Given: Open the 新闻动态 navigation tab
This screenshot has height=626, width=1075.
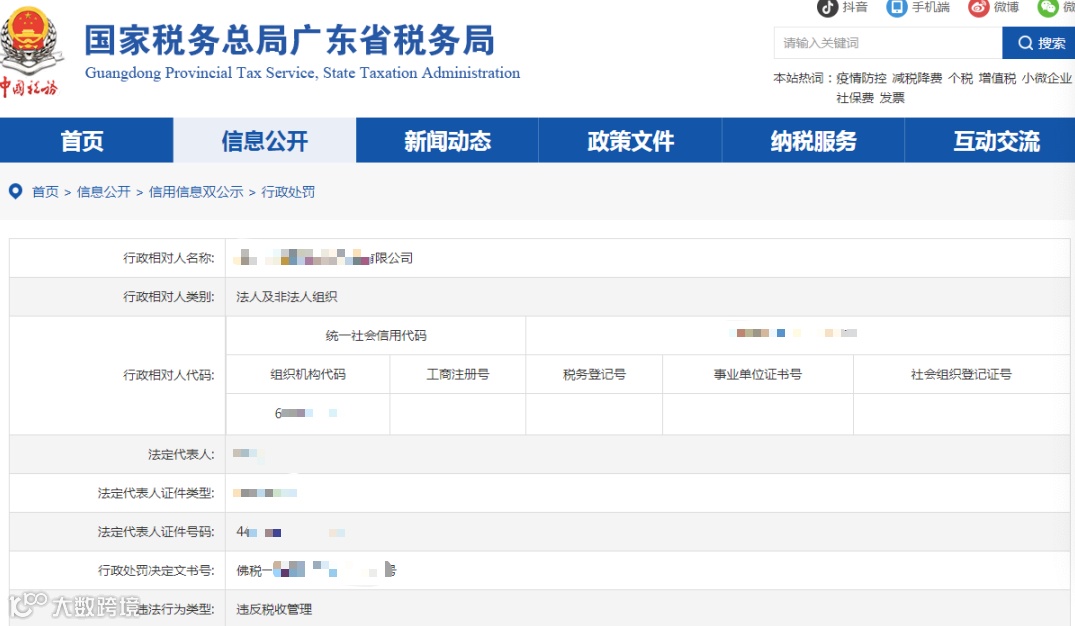Looking at the screenshot, I should (x=447, y=141).
